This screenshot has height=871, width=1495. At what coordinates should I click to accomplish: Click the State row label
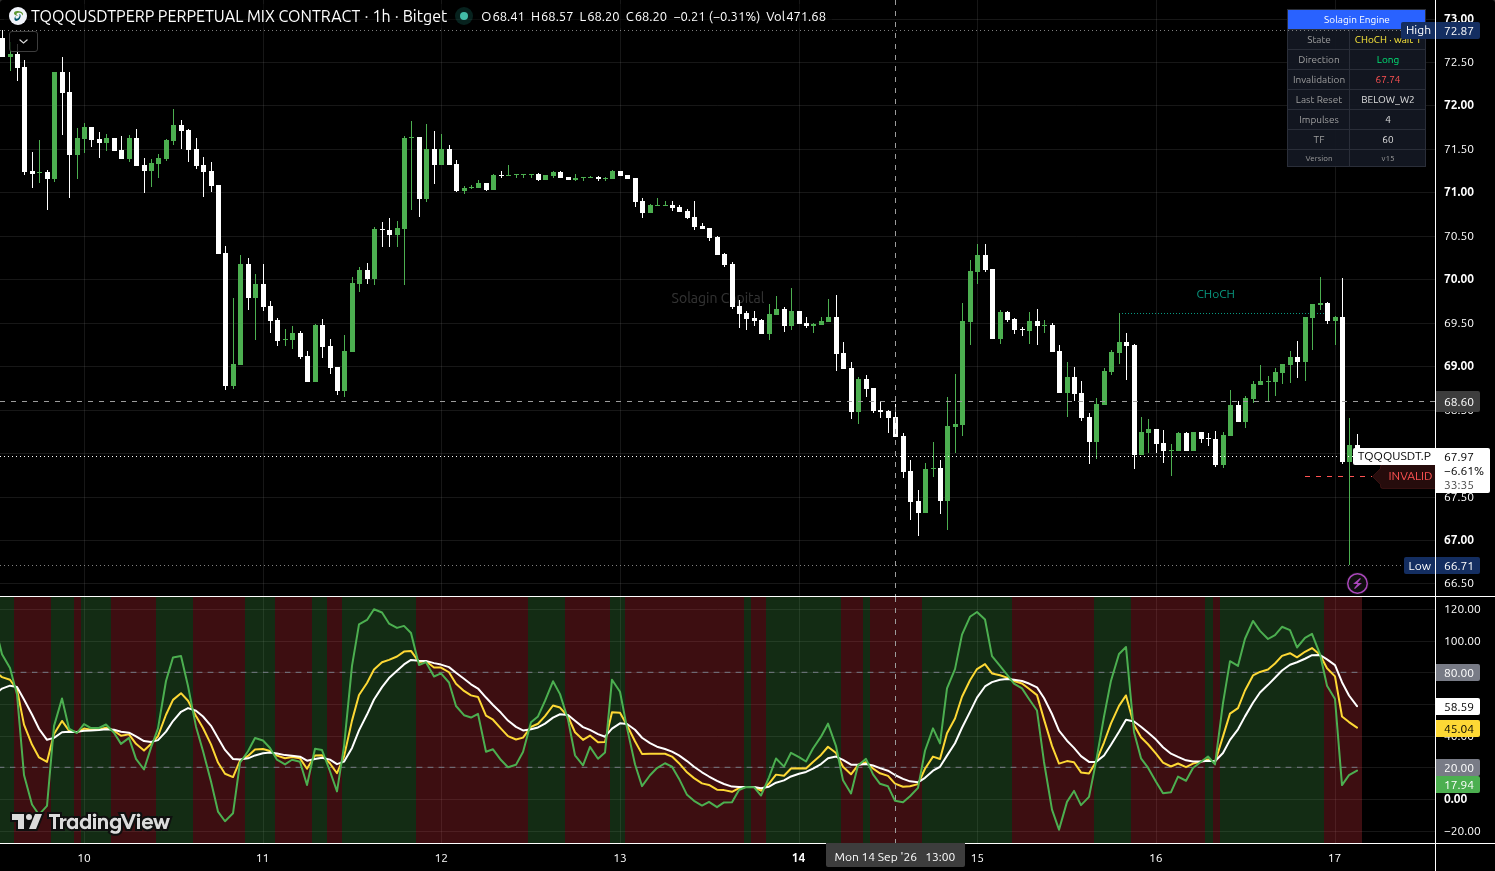coord(1318,40)
